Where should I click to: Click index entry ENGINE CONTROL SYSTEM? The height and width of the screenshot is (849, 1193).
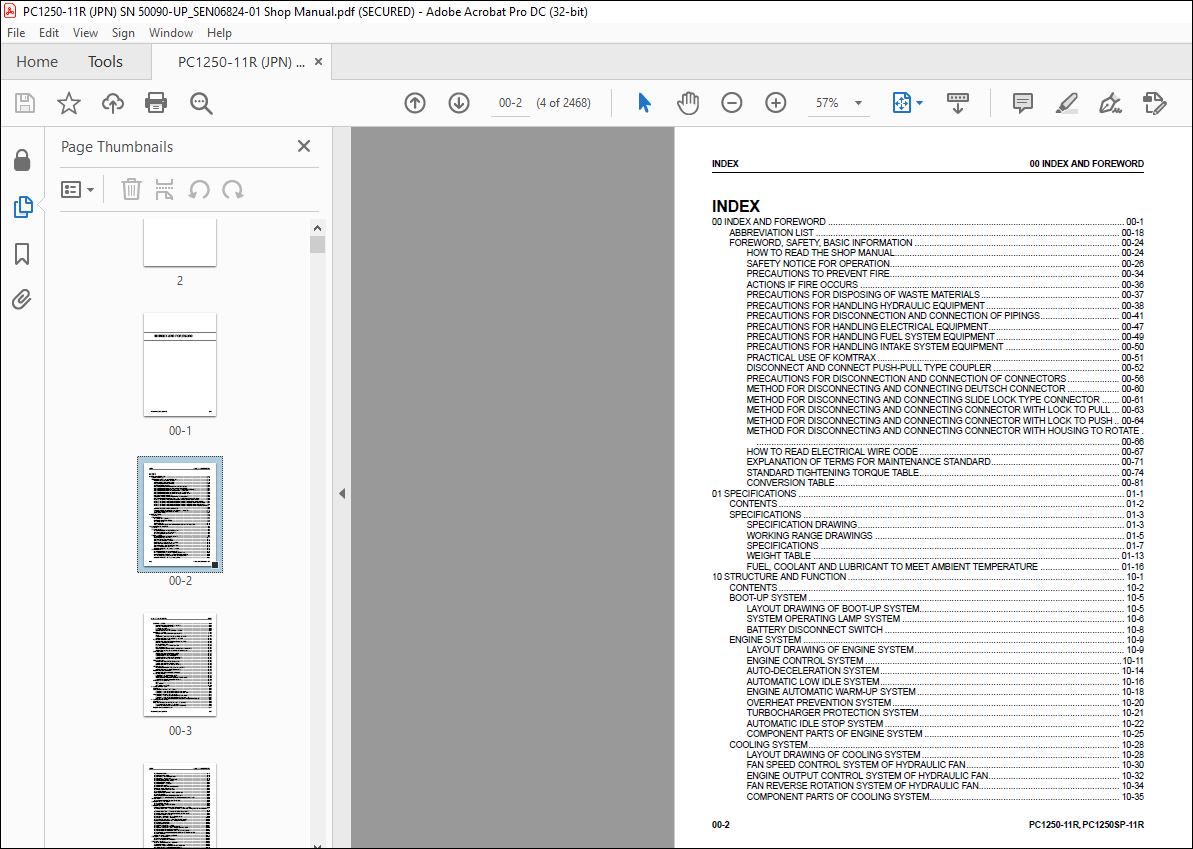(805, 660)
